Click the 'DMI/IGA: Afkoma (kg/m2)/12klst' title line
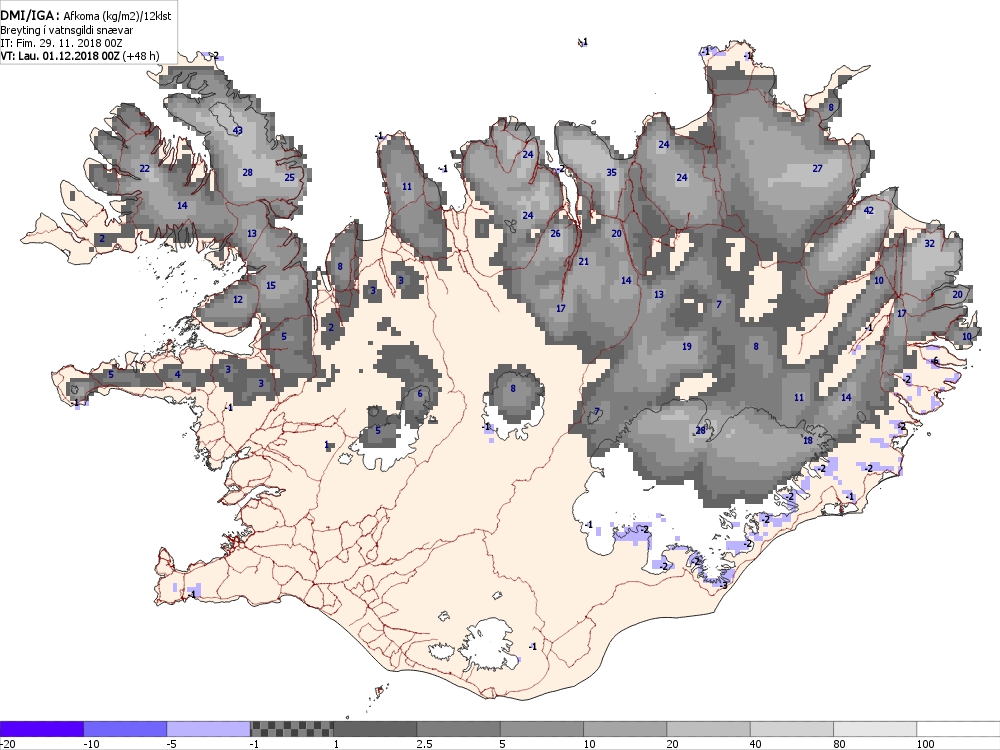This screenshot has width=1000, height=750. click(x=85, y=16)
